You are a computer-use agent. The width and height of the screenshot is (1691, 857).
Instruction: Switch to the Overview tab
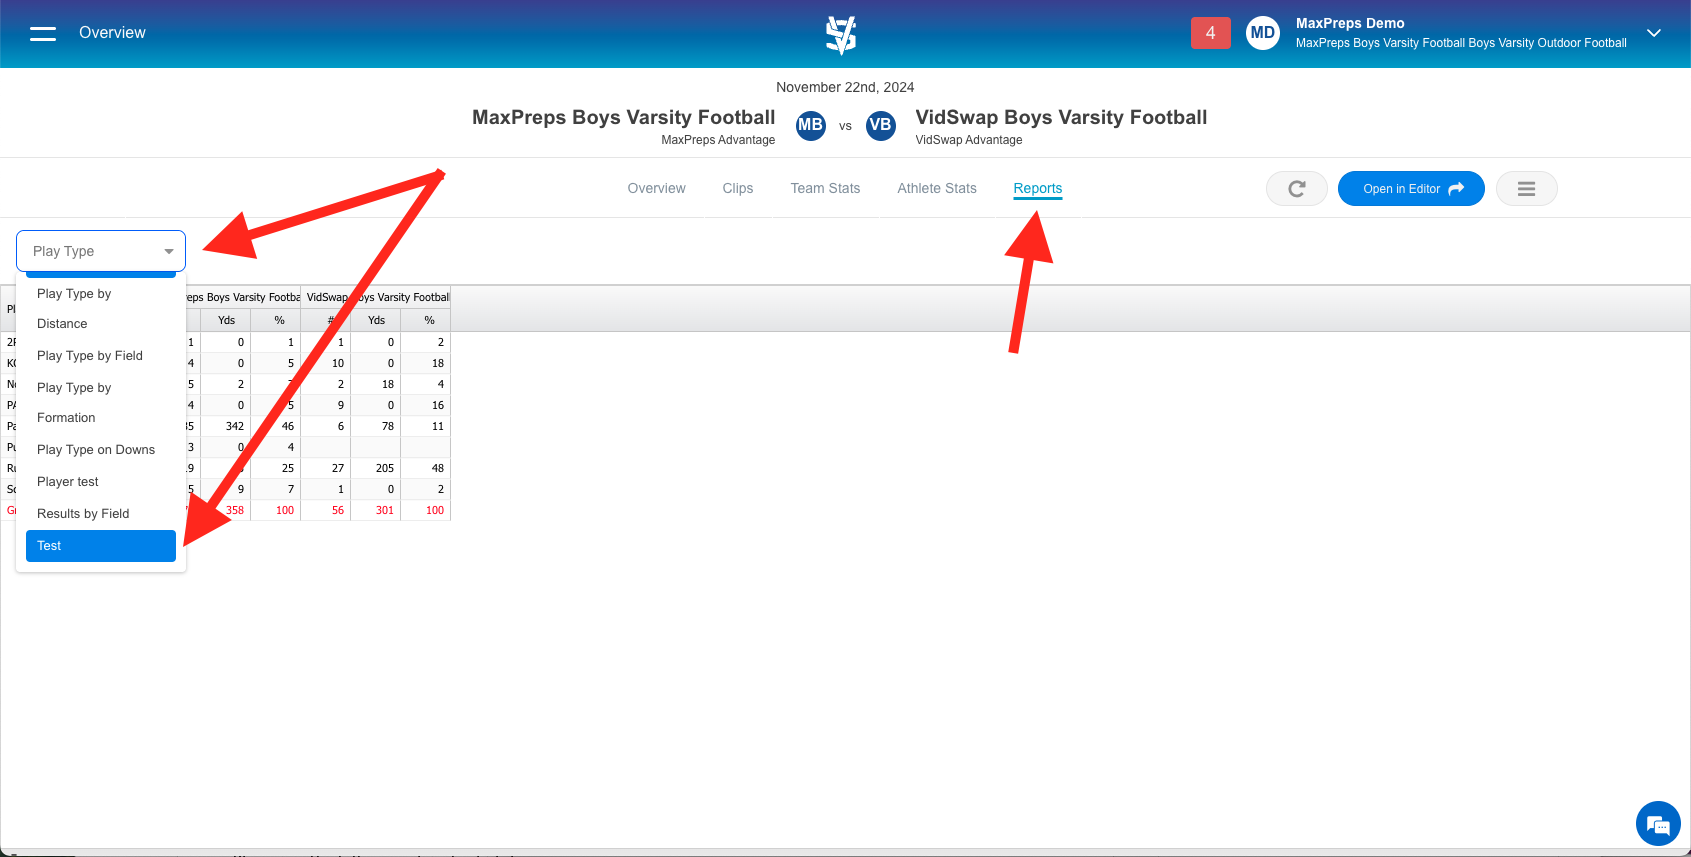coord(656,188)
